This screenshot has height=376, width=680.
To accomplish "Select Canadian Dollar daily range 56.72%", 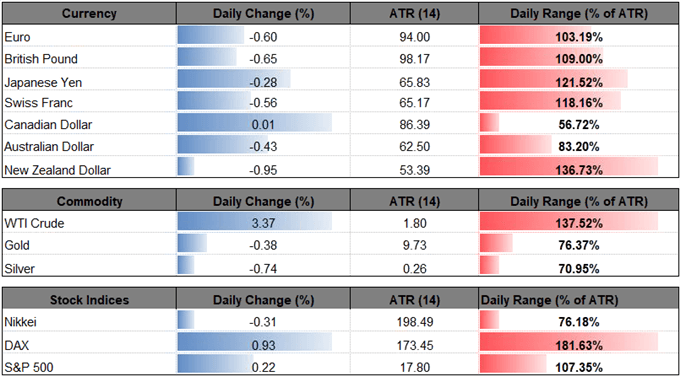I will (579, 125).
